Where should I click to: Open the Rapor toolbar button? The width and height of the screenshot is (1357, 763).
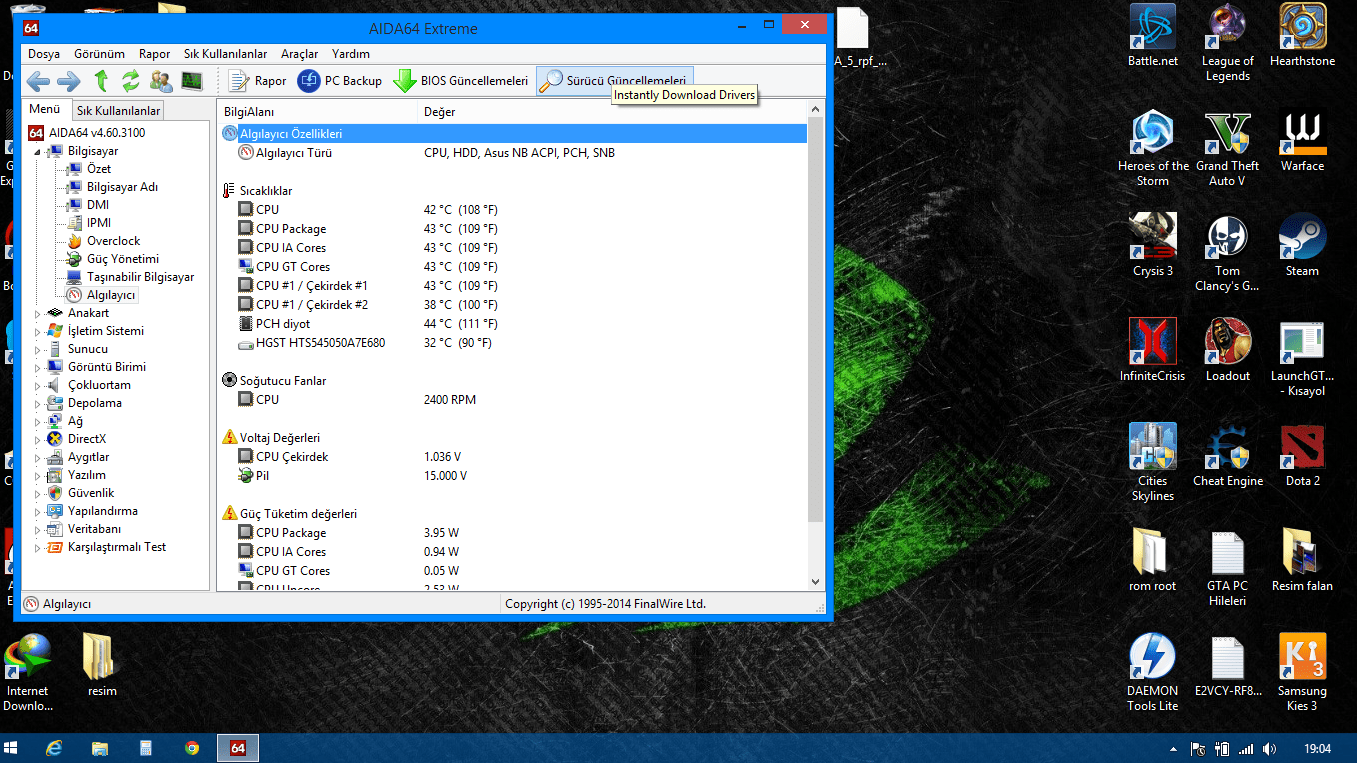pos(258,81)
